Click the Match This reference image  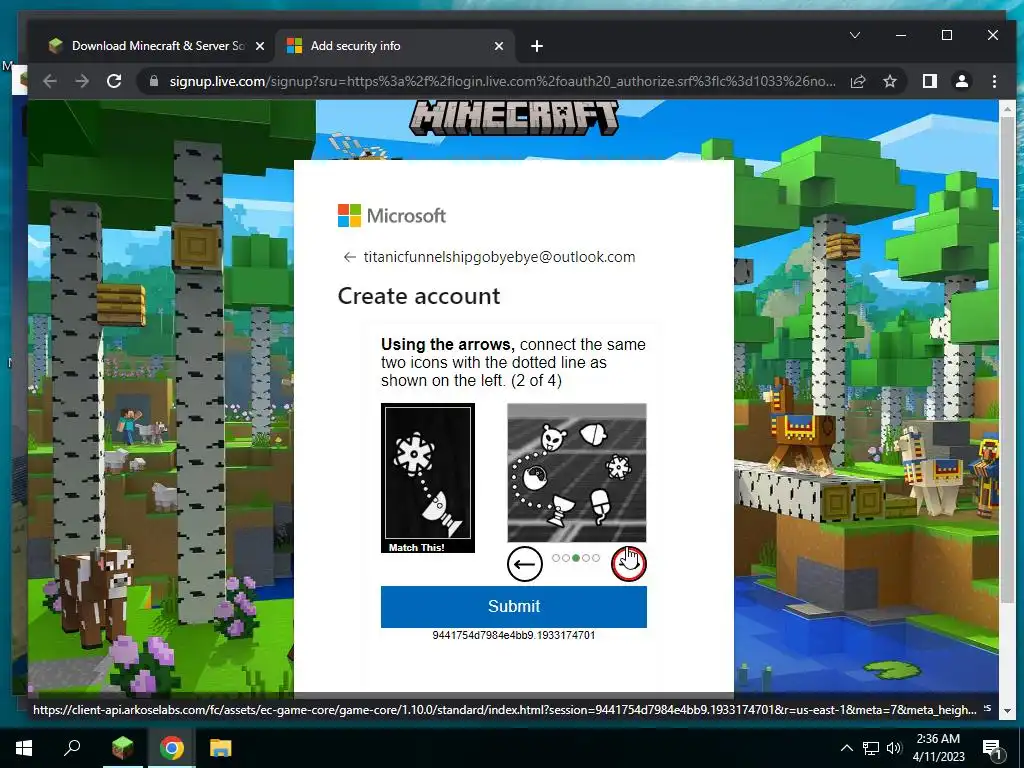[x=428, y=478]
